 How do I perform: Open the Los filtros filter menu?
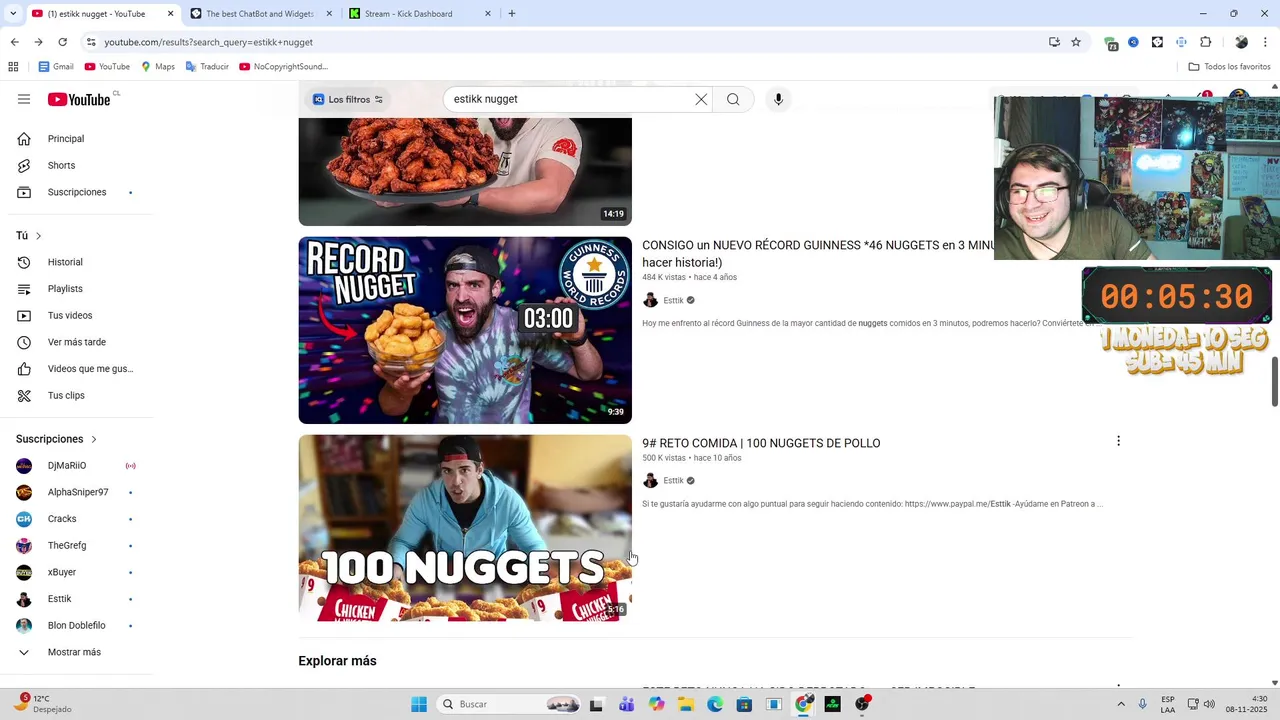click(x=347, y=99)
